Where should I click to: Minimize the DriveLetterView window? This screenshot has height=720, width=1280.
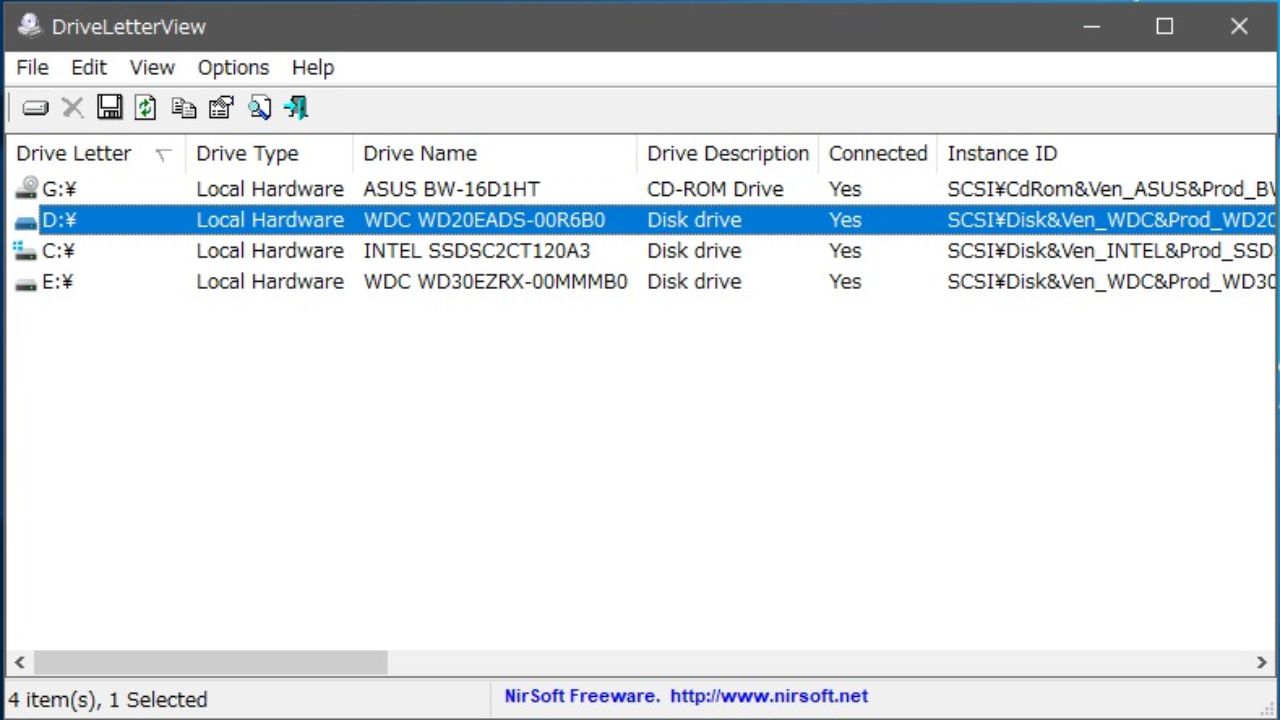coord(1091,26)
